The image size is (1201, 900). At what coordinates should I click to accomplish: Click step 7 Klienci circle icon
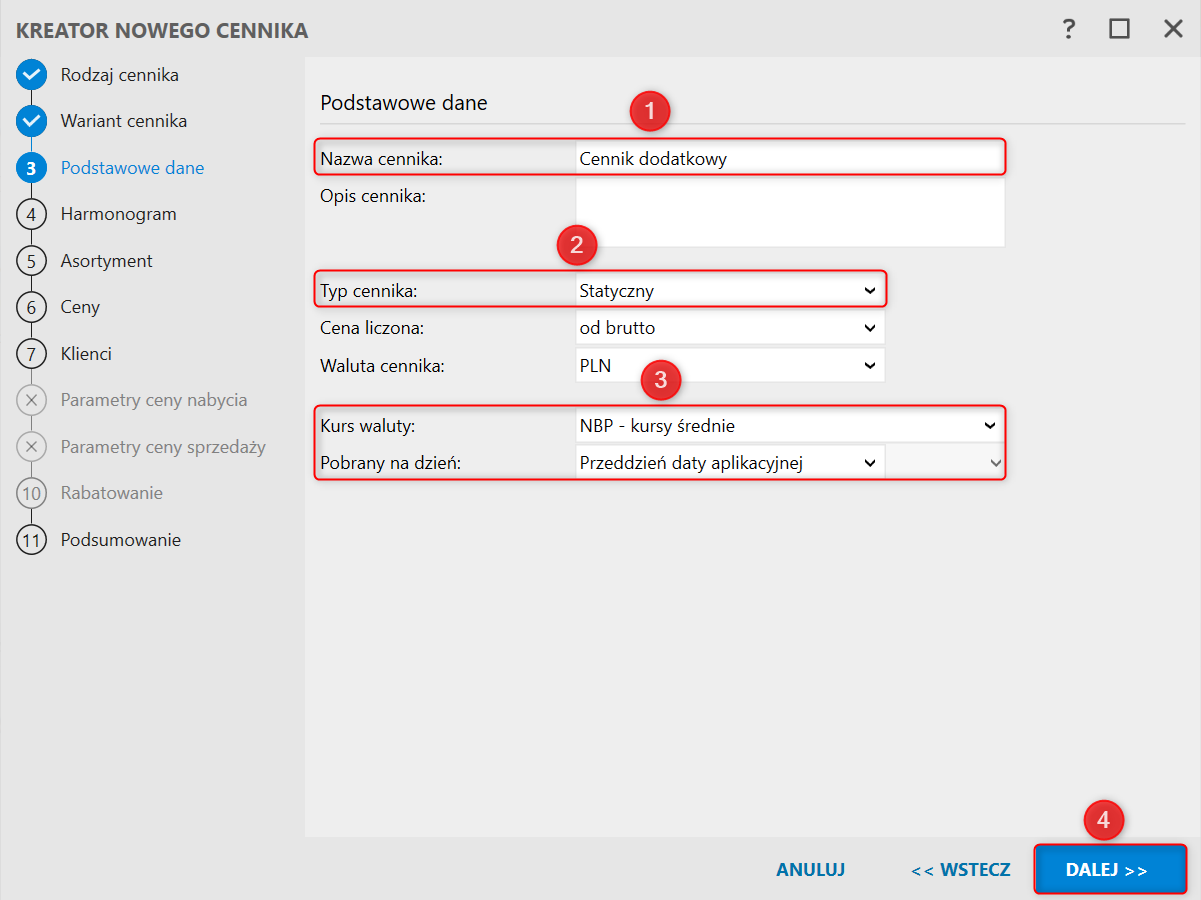pos(32,354)
